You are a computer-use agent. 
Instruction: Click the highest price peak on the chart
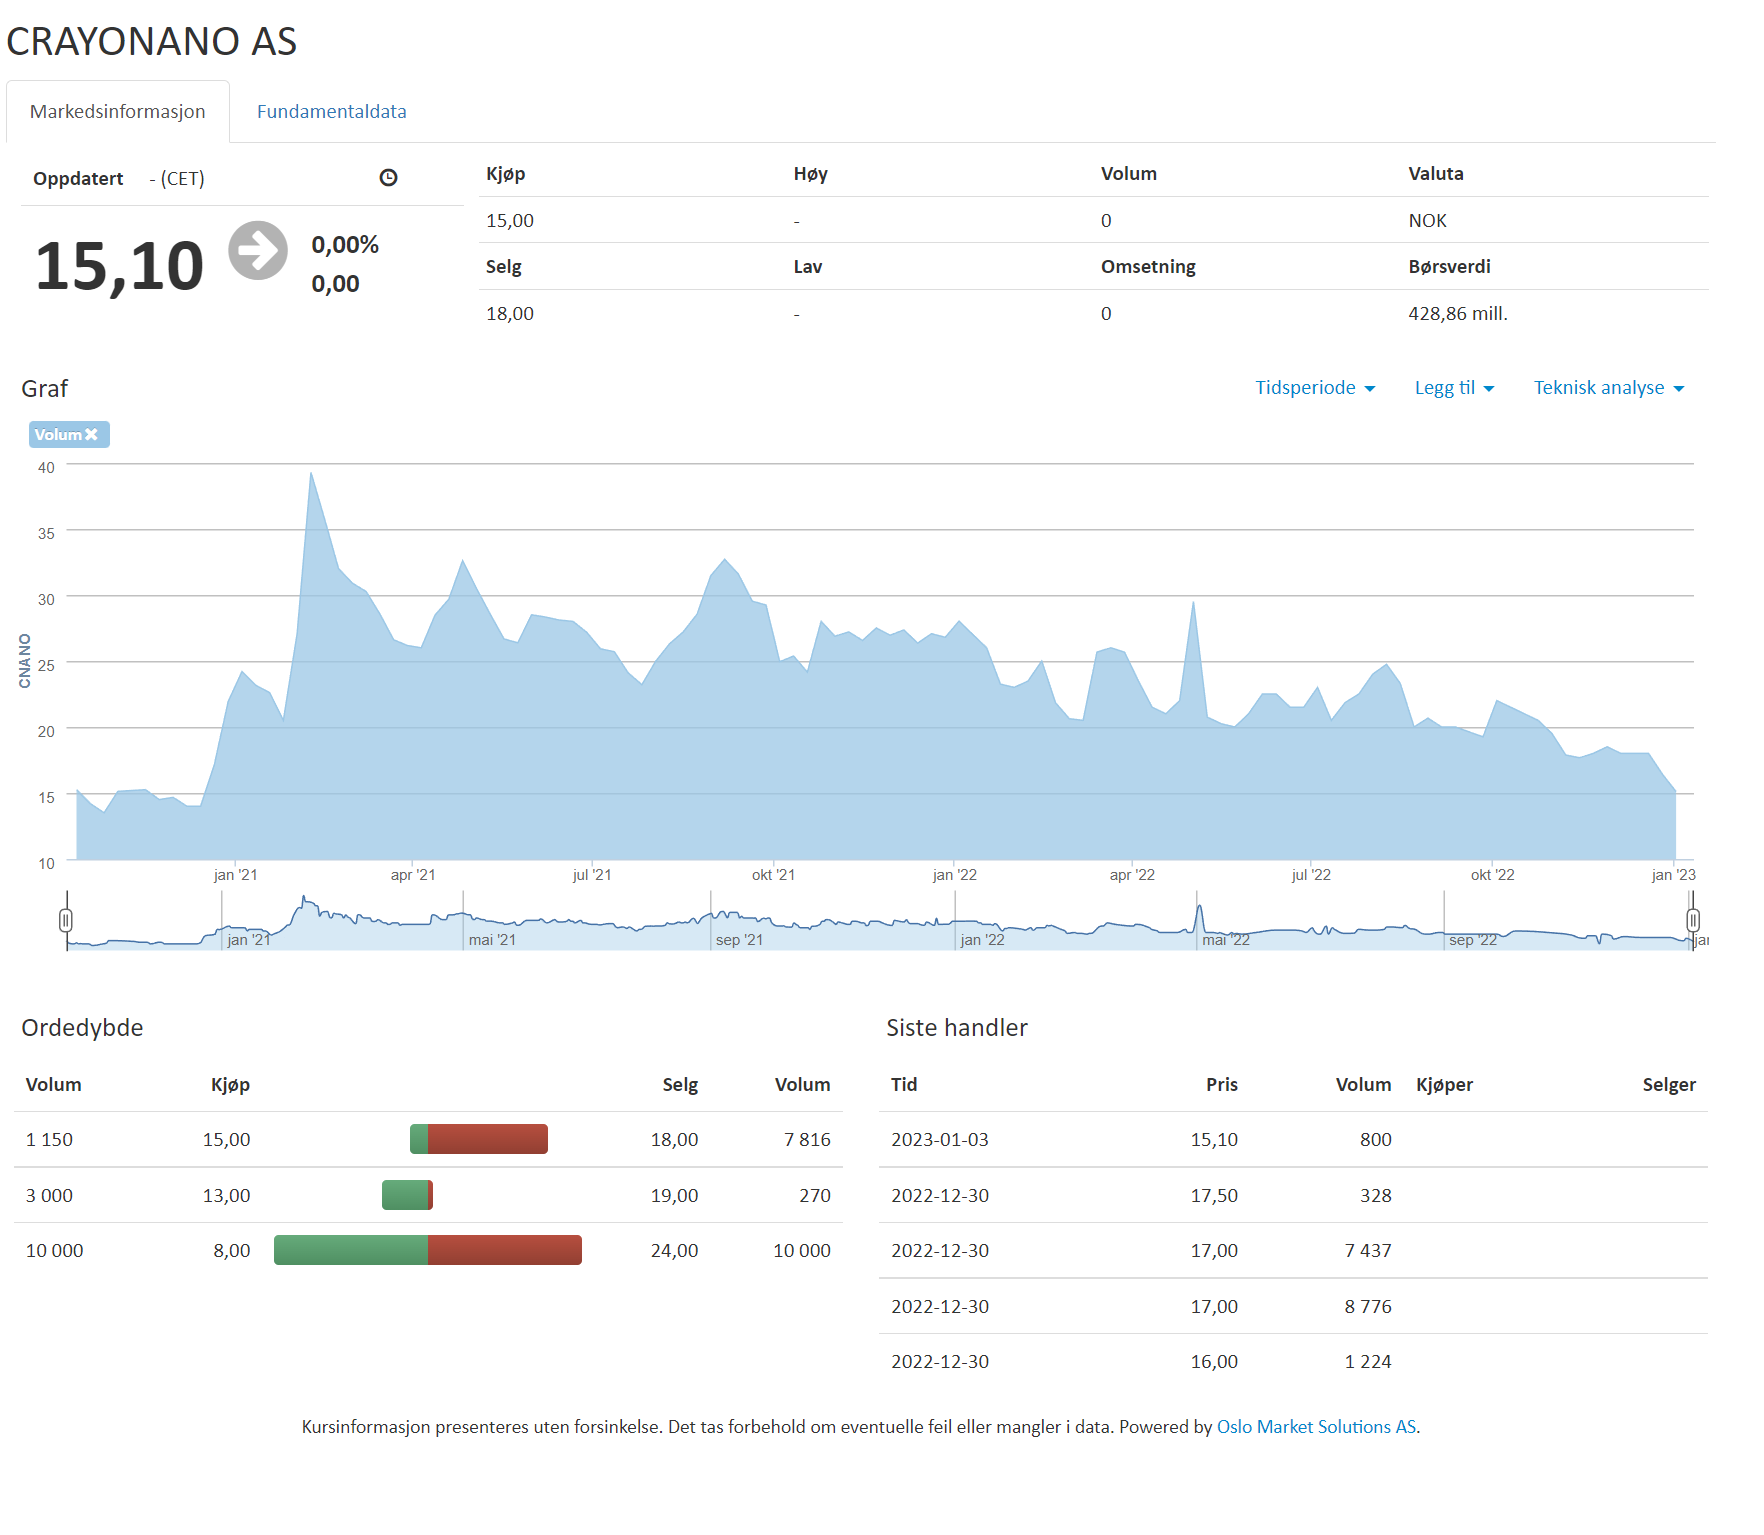tap(311, 473)
